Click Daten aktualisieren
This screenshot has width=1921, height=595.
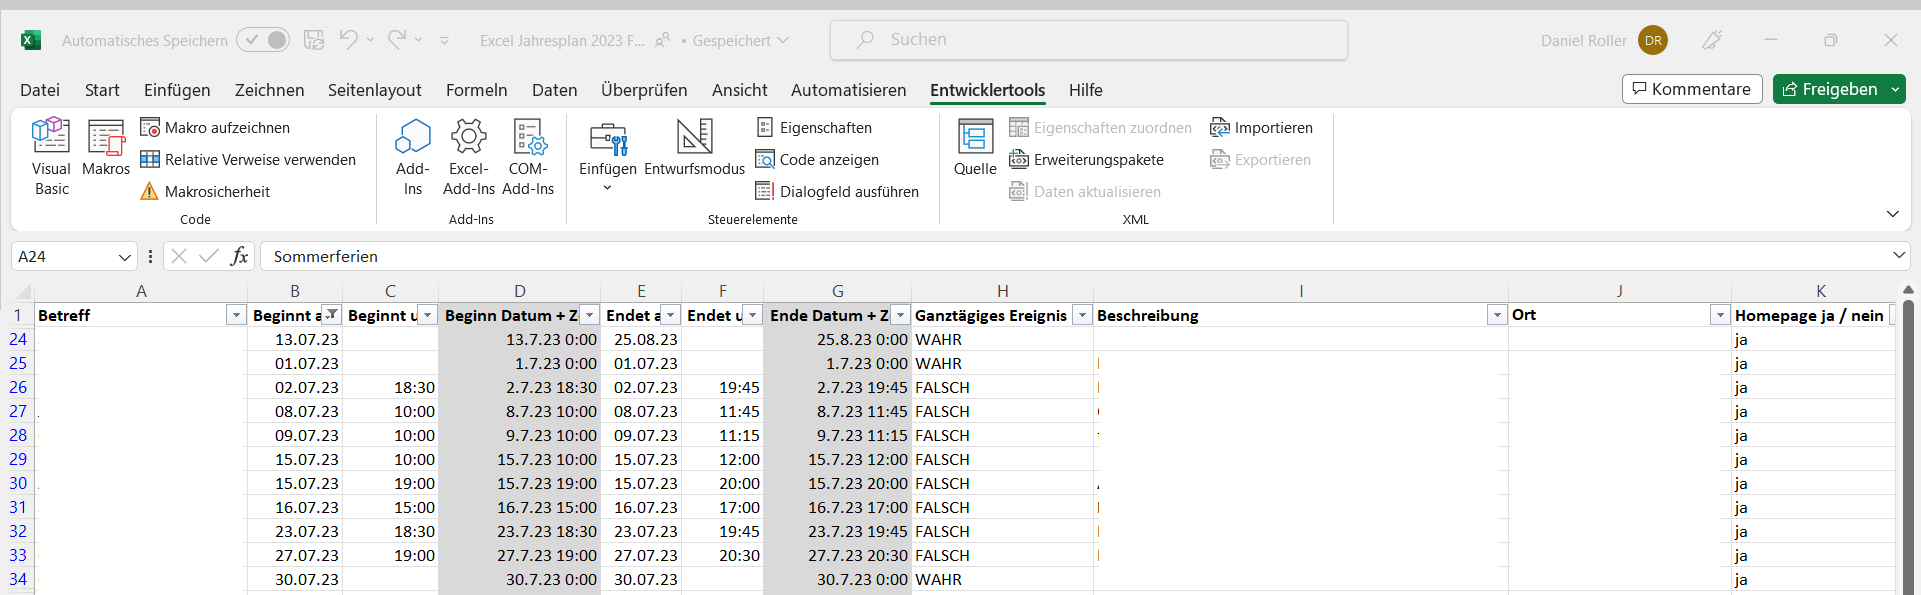coord(1085,191)
